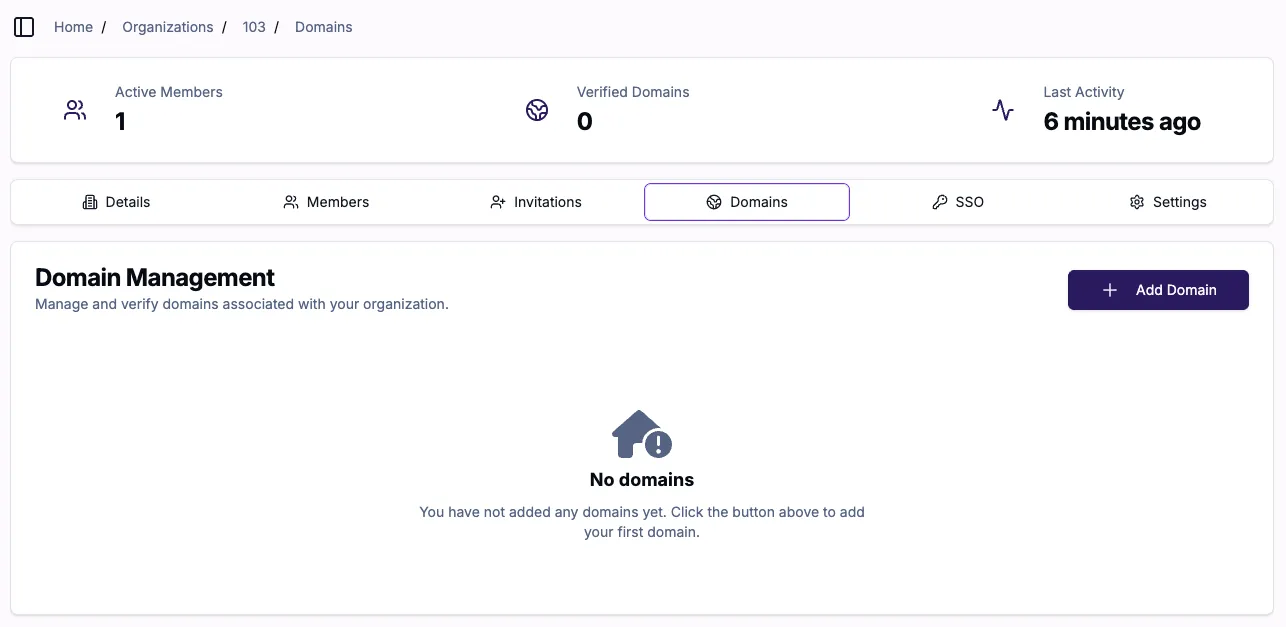Go to the SSO tab
Screen dimensions: 1286x627
pos(957,202)
